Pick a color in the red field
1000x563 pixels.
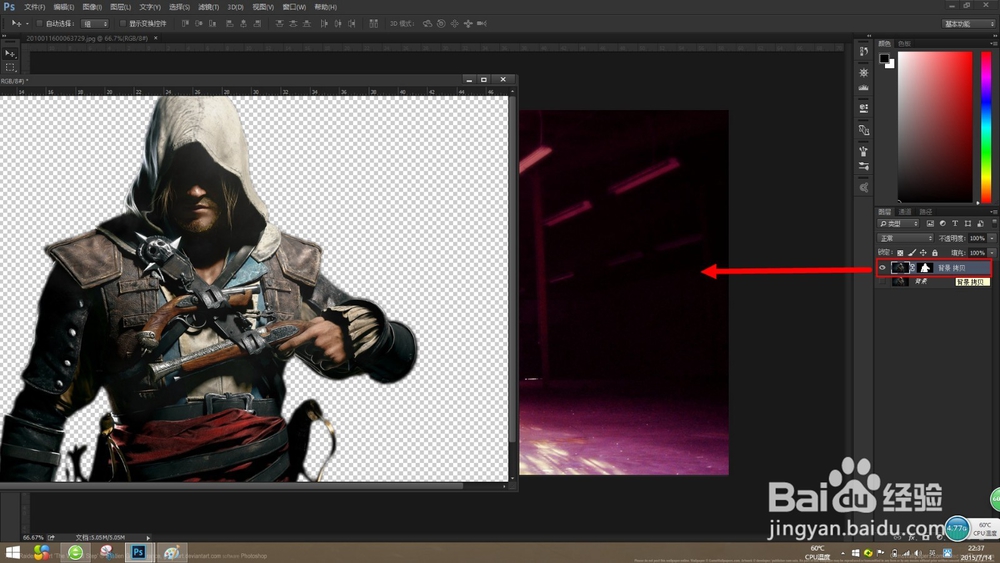(935, 127)
